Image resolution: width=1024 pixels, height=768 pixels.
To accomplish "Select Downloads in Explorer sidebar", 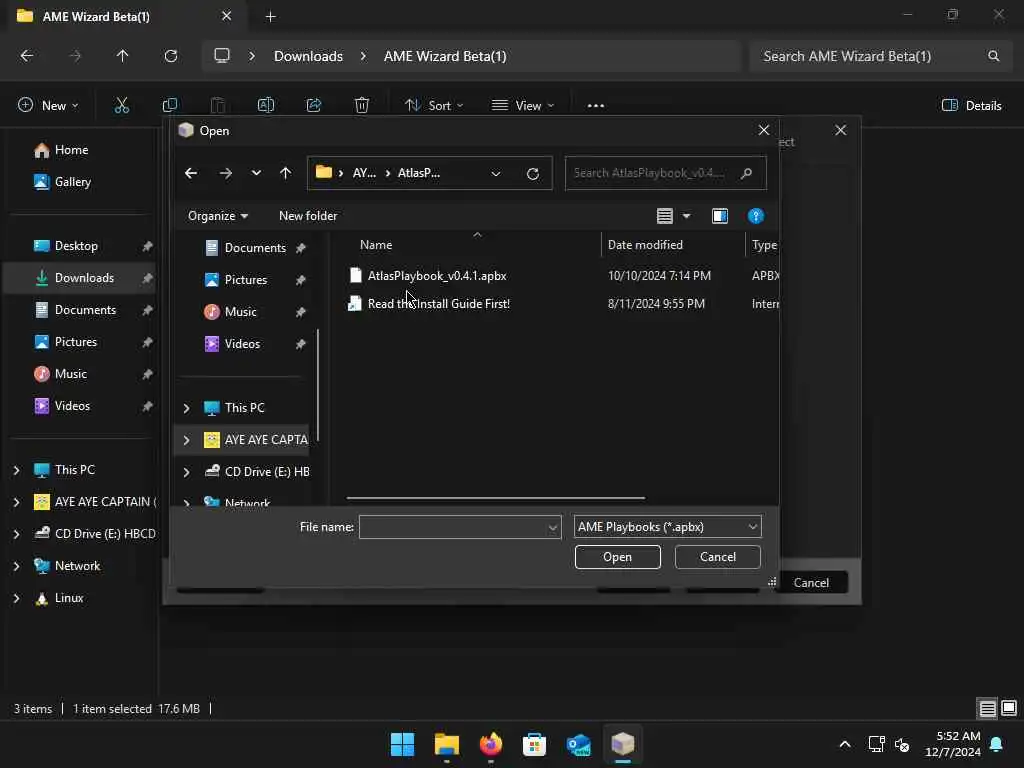I will [82, 278].
